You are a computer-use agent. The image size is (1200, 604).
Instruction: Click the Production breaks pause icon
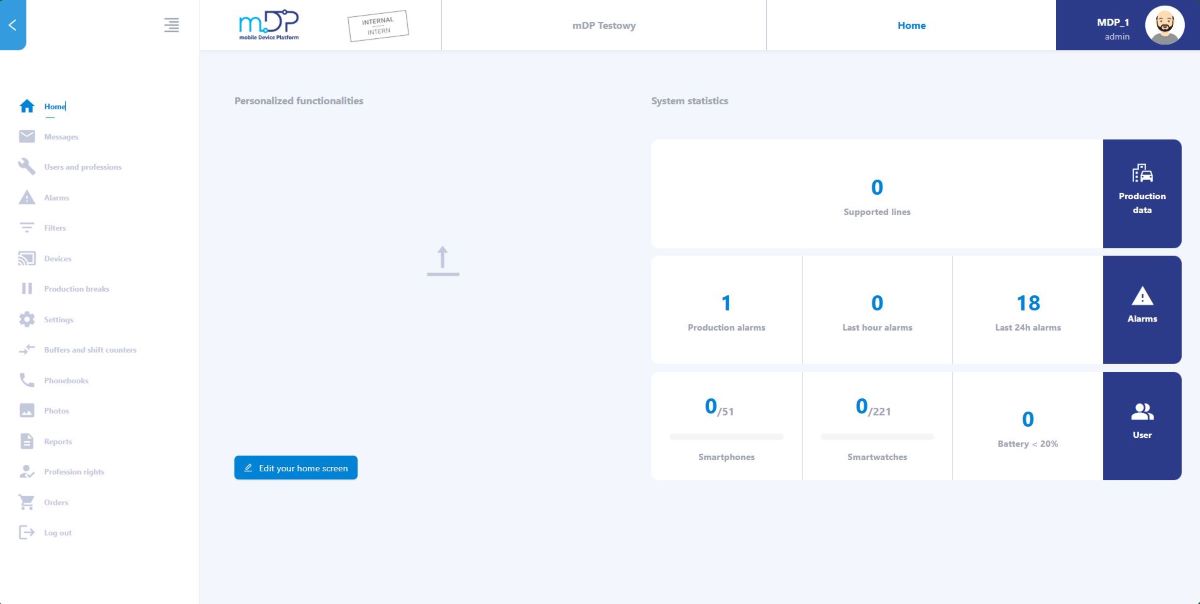tap(27, 289)
